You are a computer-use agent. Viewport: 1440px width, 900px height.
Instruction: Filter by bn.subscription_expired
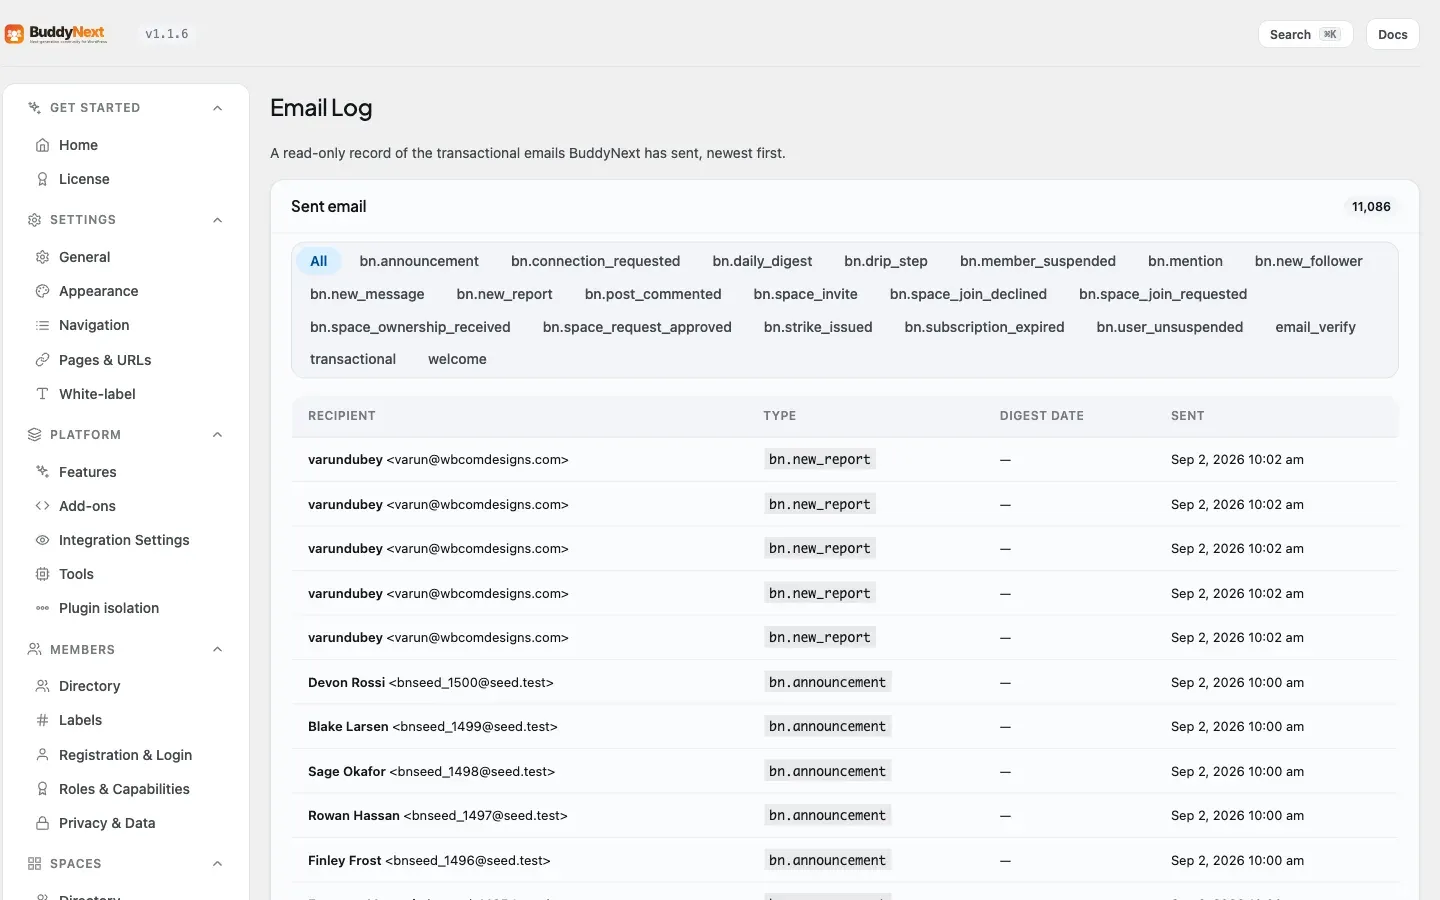[984, 327]
